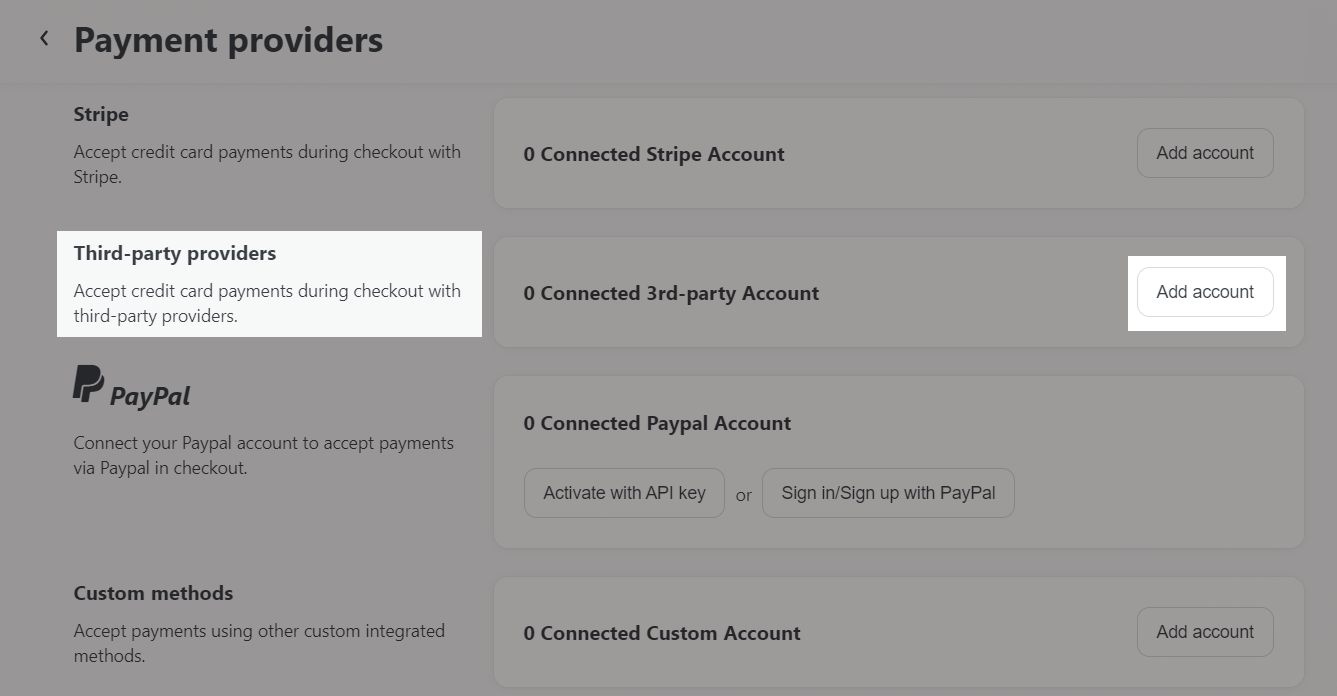Click the 0 Connected 3rd-party Account label

pos(671,293)
